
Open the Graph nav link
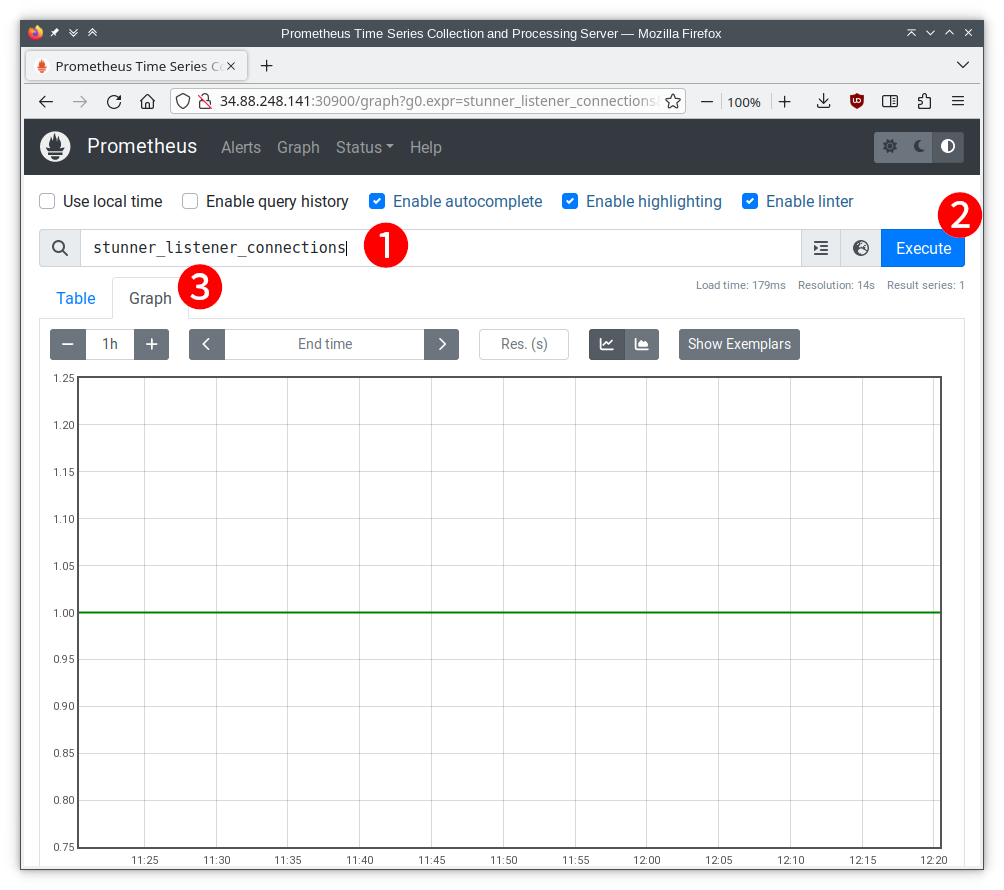(x=298, y=147)
